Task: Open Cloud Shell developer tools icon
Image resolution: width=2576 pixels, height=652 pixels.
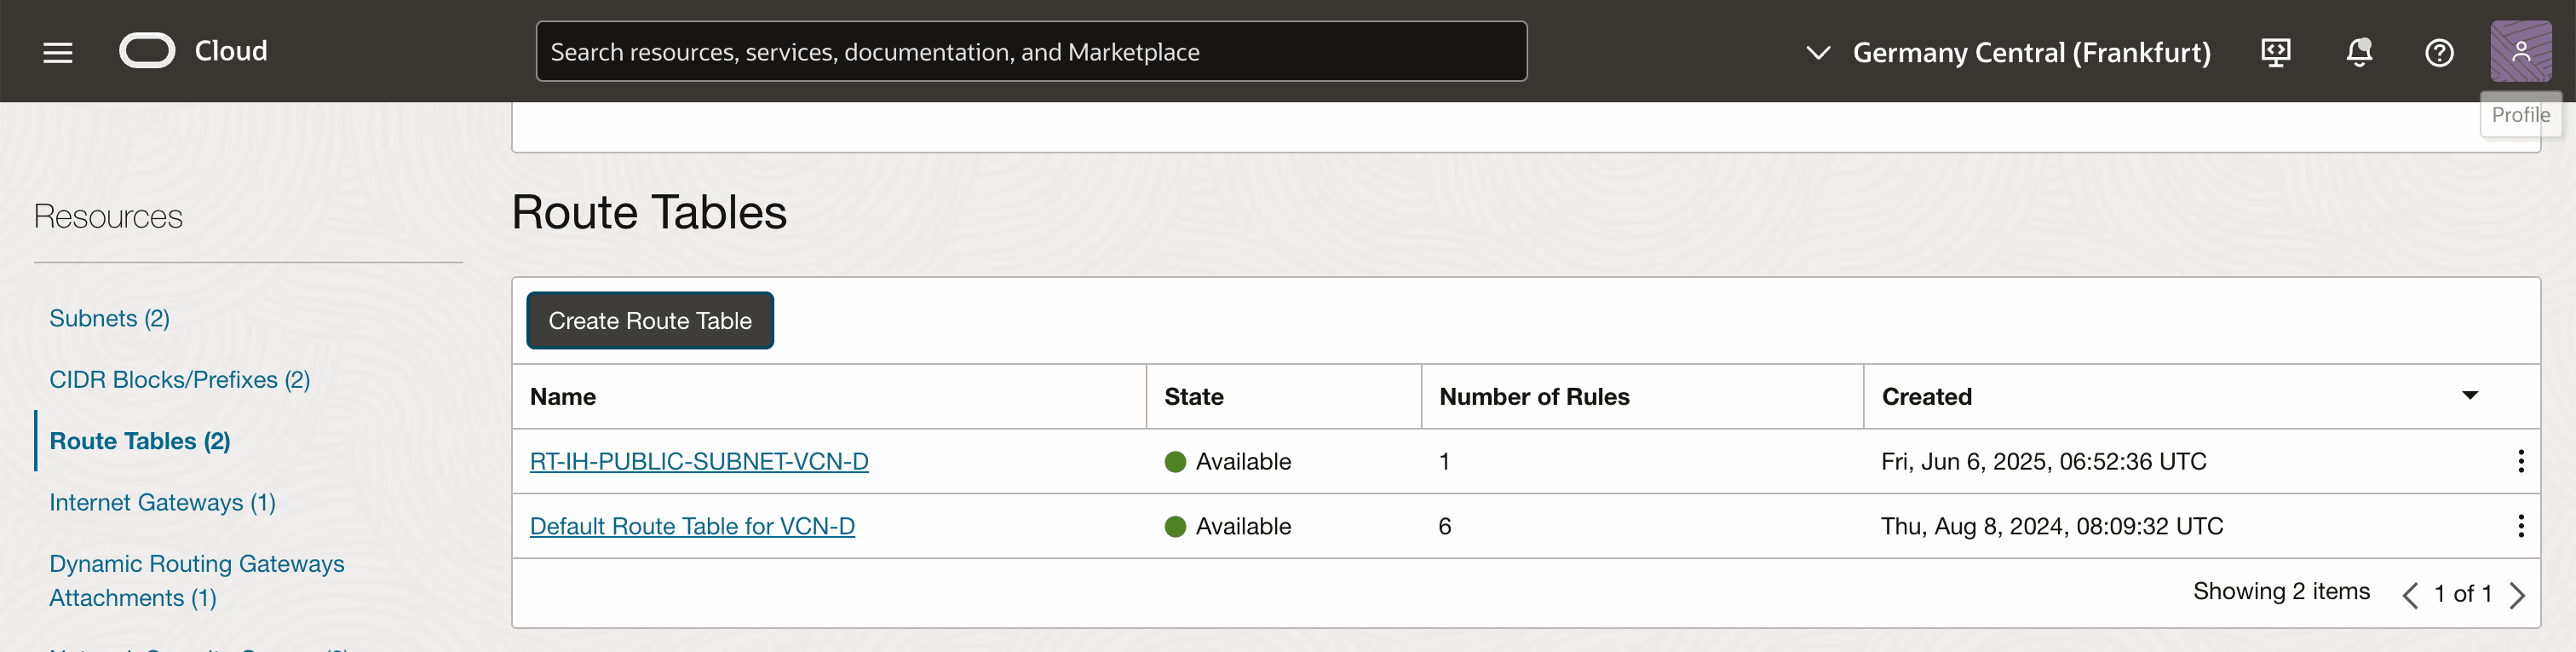Action: pos(2275,52)
